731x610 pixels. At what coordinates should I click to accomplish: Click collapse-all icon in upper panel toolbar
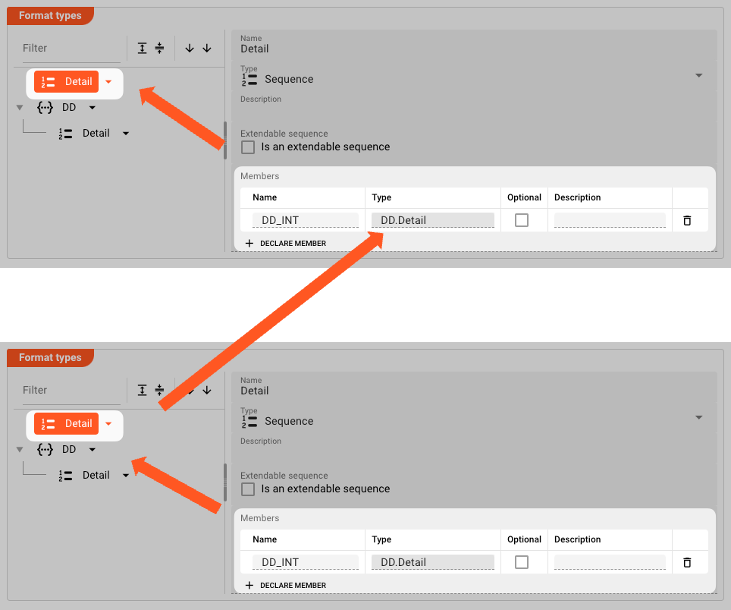click(x=159, y=48)
